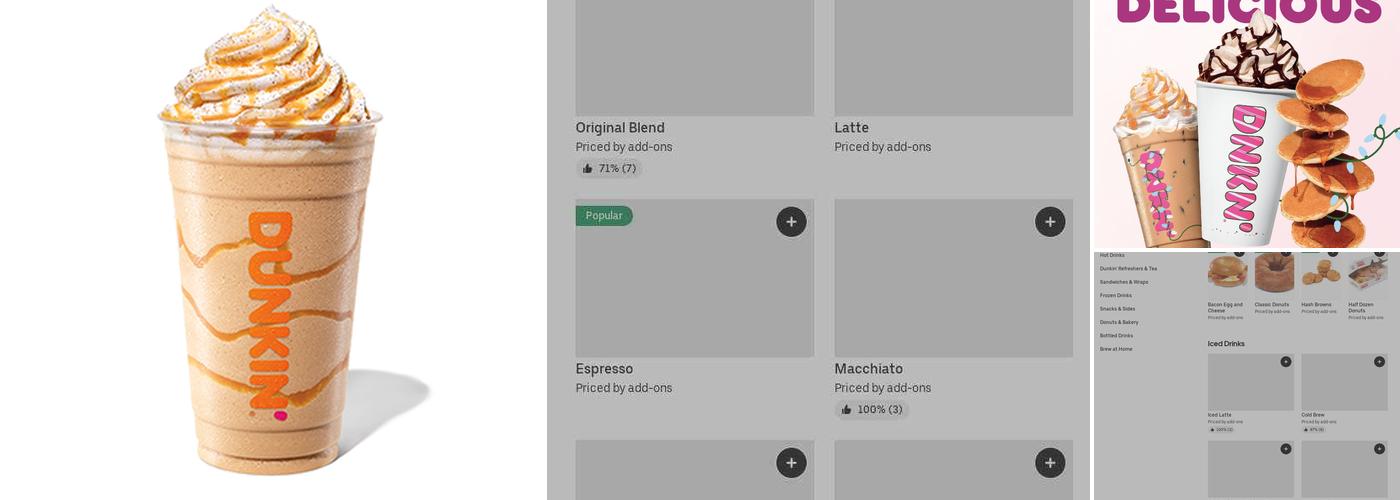Screen dimensions: 1400x500
Task: Click the thumbs-up 71% rating under Original Blend
Action: pyautogui.click(x=609, y=169)
